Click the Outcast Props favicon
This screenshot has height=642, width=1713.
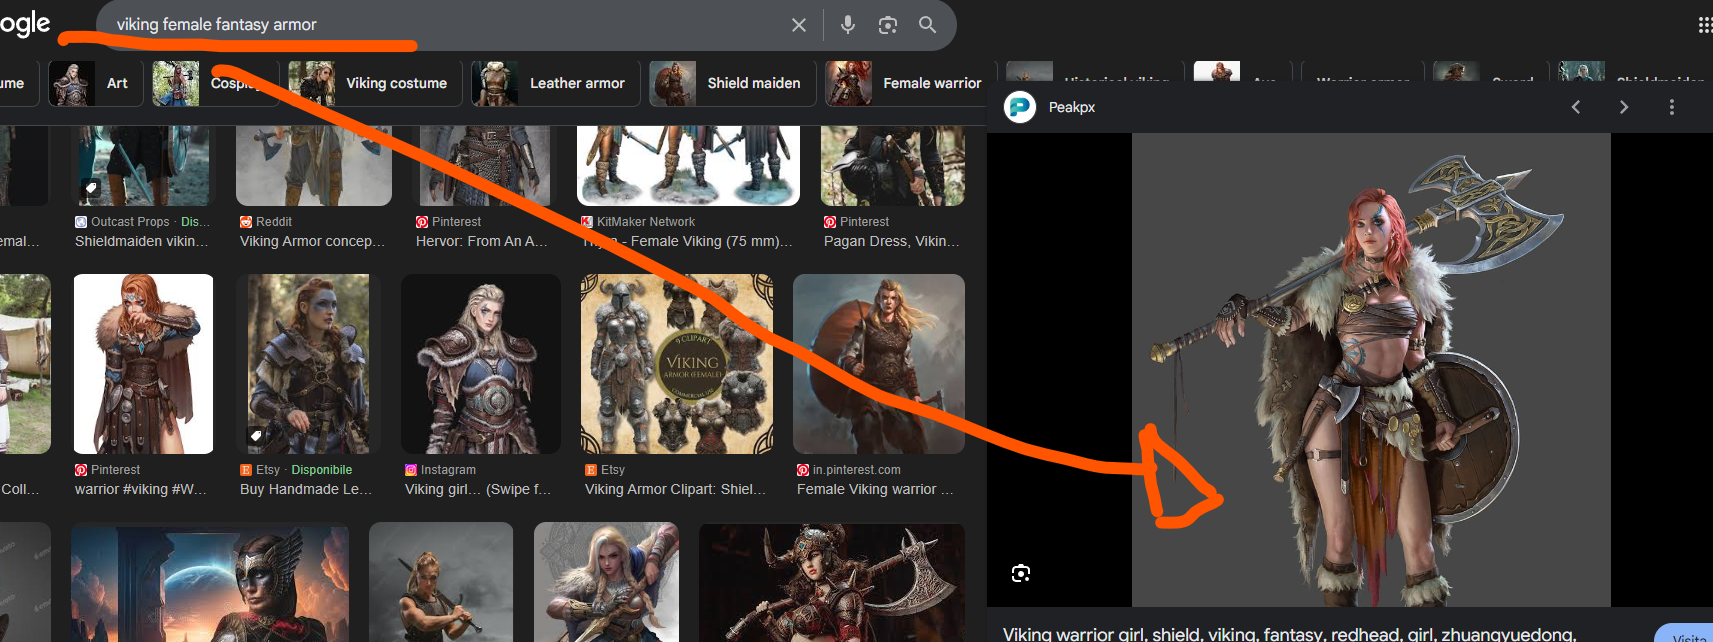[81, 222]
